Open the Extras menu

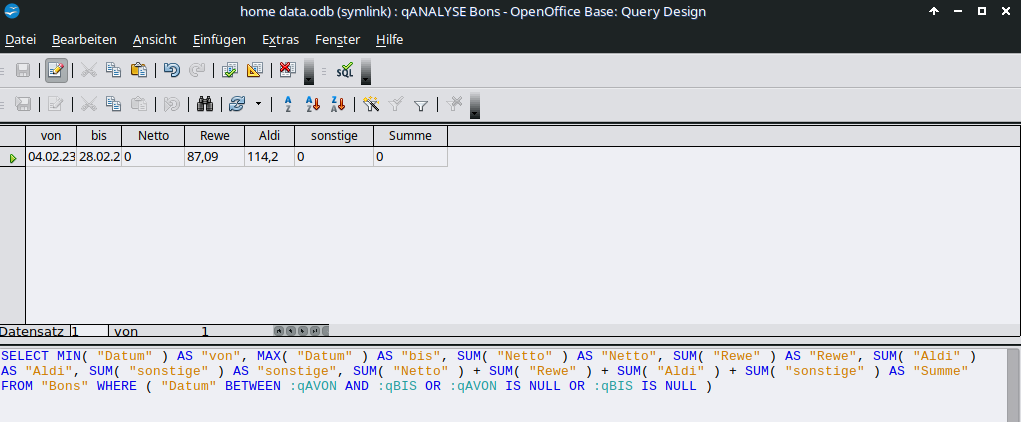(280, 40)
